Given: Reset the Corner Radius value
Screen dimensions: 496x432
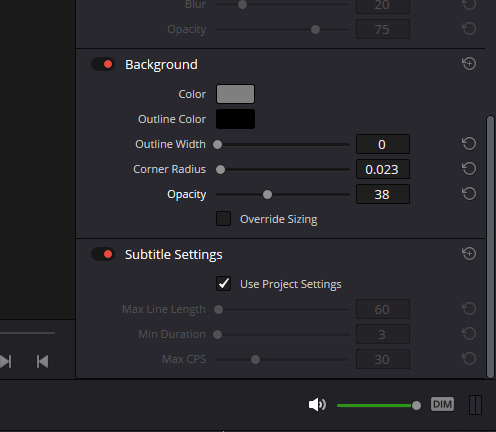Looking at the screenshot, I should tap(469, 169).
